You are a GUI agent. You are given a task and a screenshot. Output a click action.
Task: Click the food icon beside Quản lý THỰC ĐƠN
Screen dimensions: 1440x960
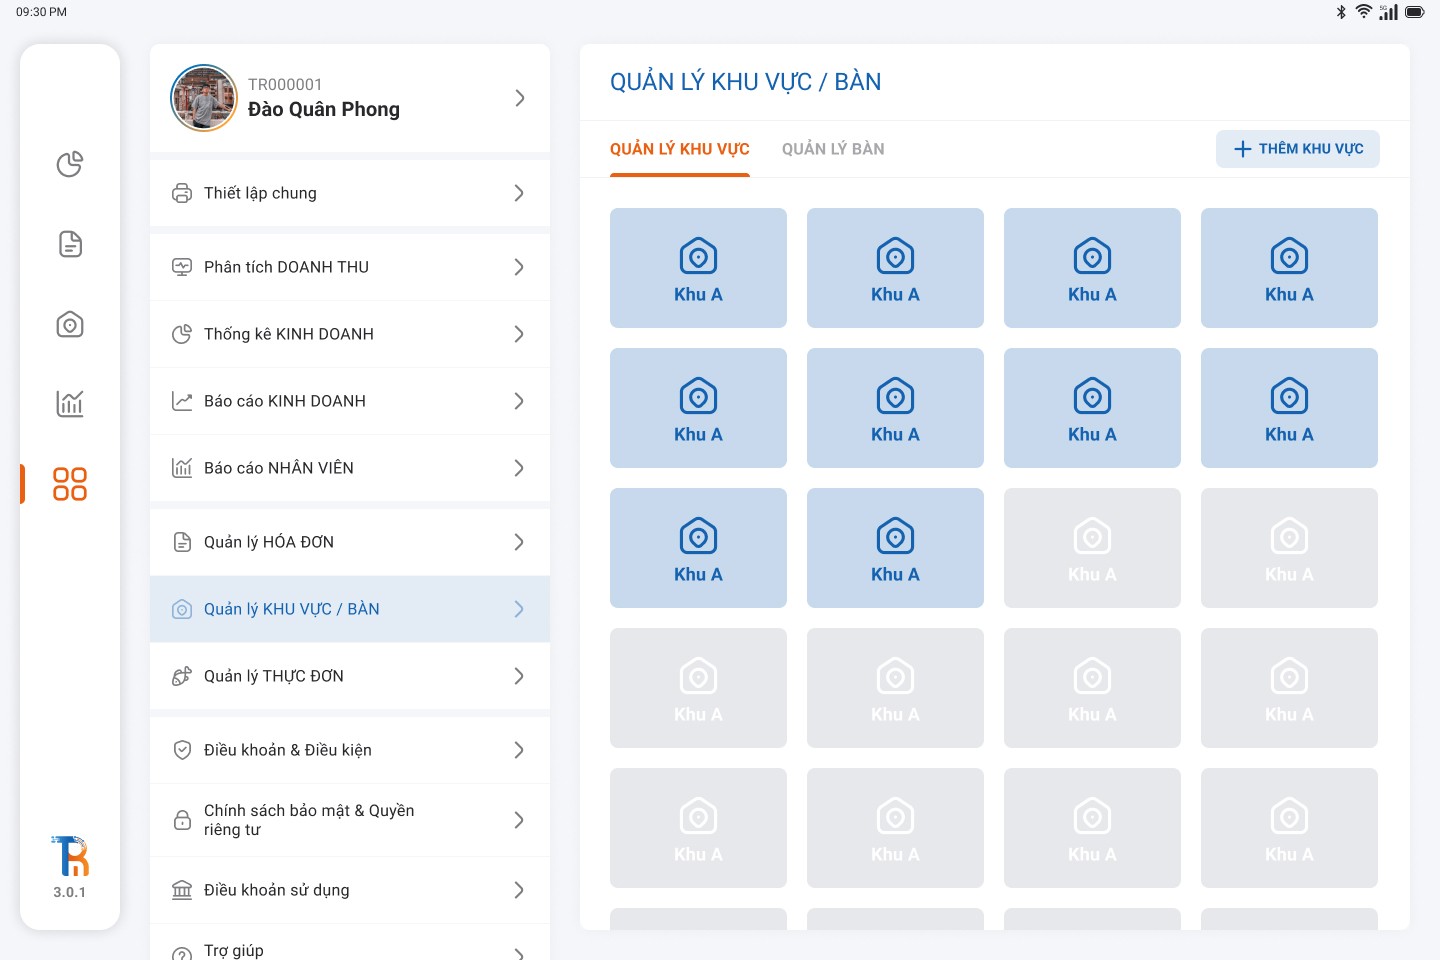click(182, 676)
